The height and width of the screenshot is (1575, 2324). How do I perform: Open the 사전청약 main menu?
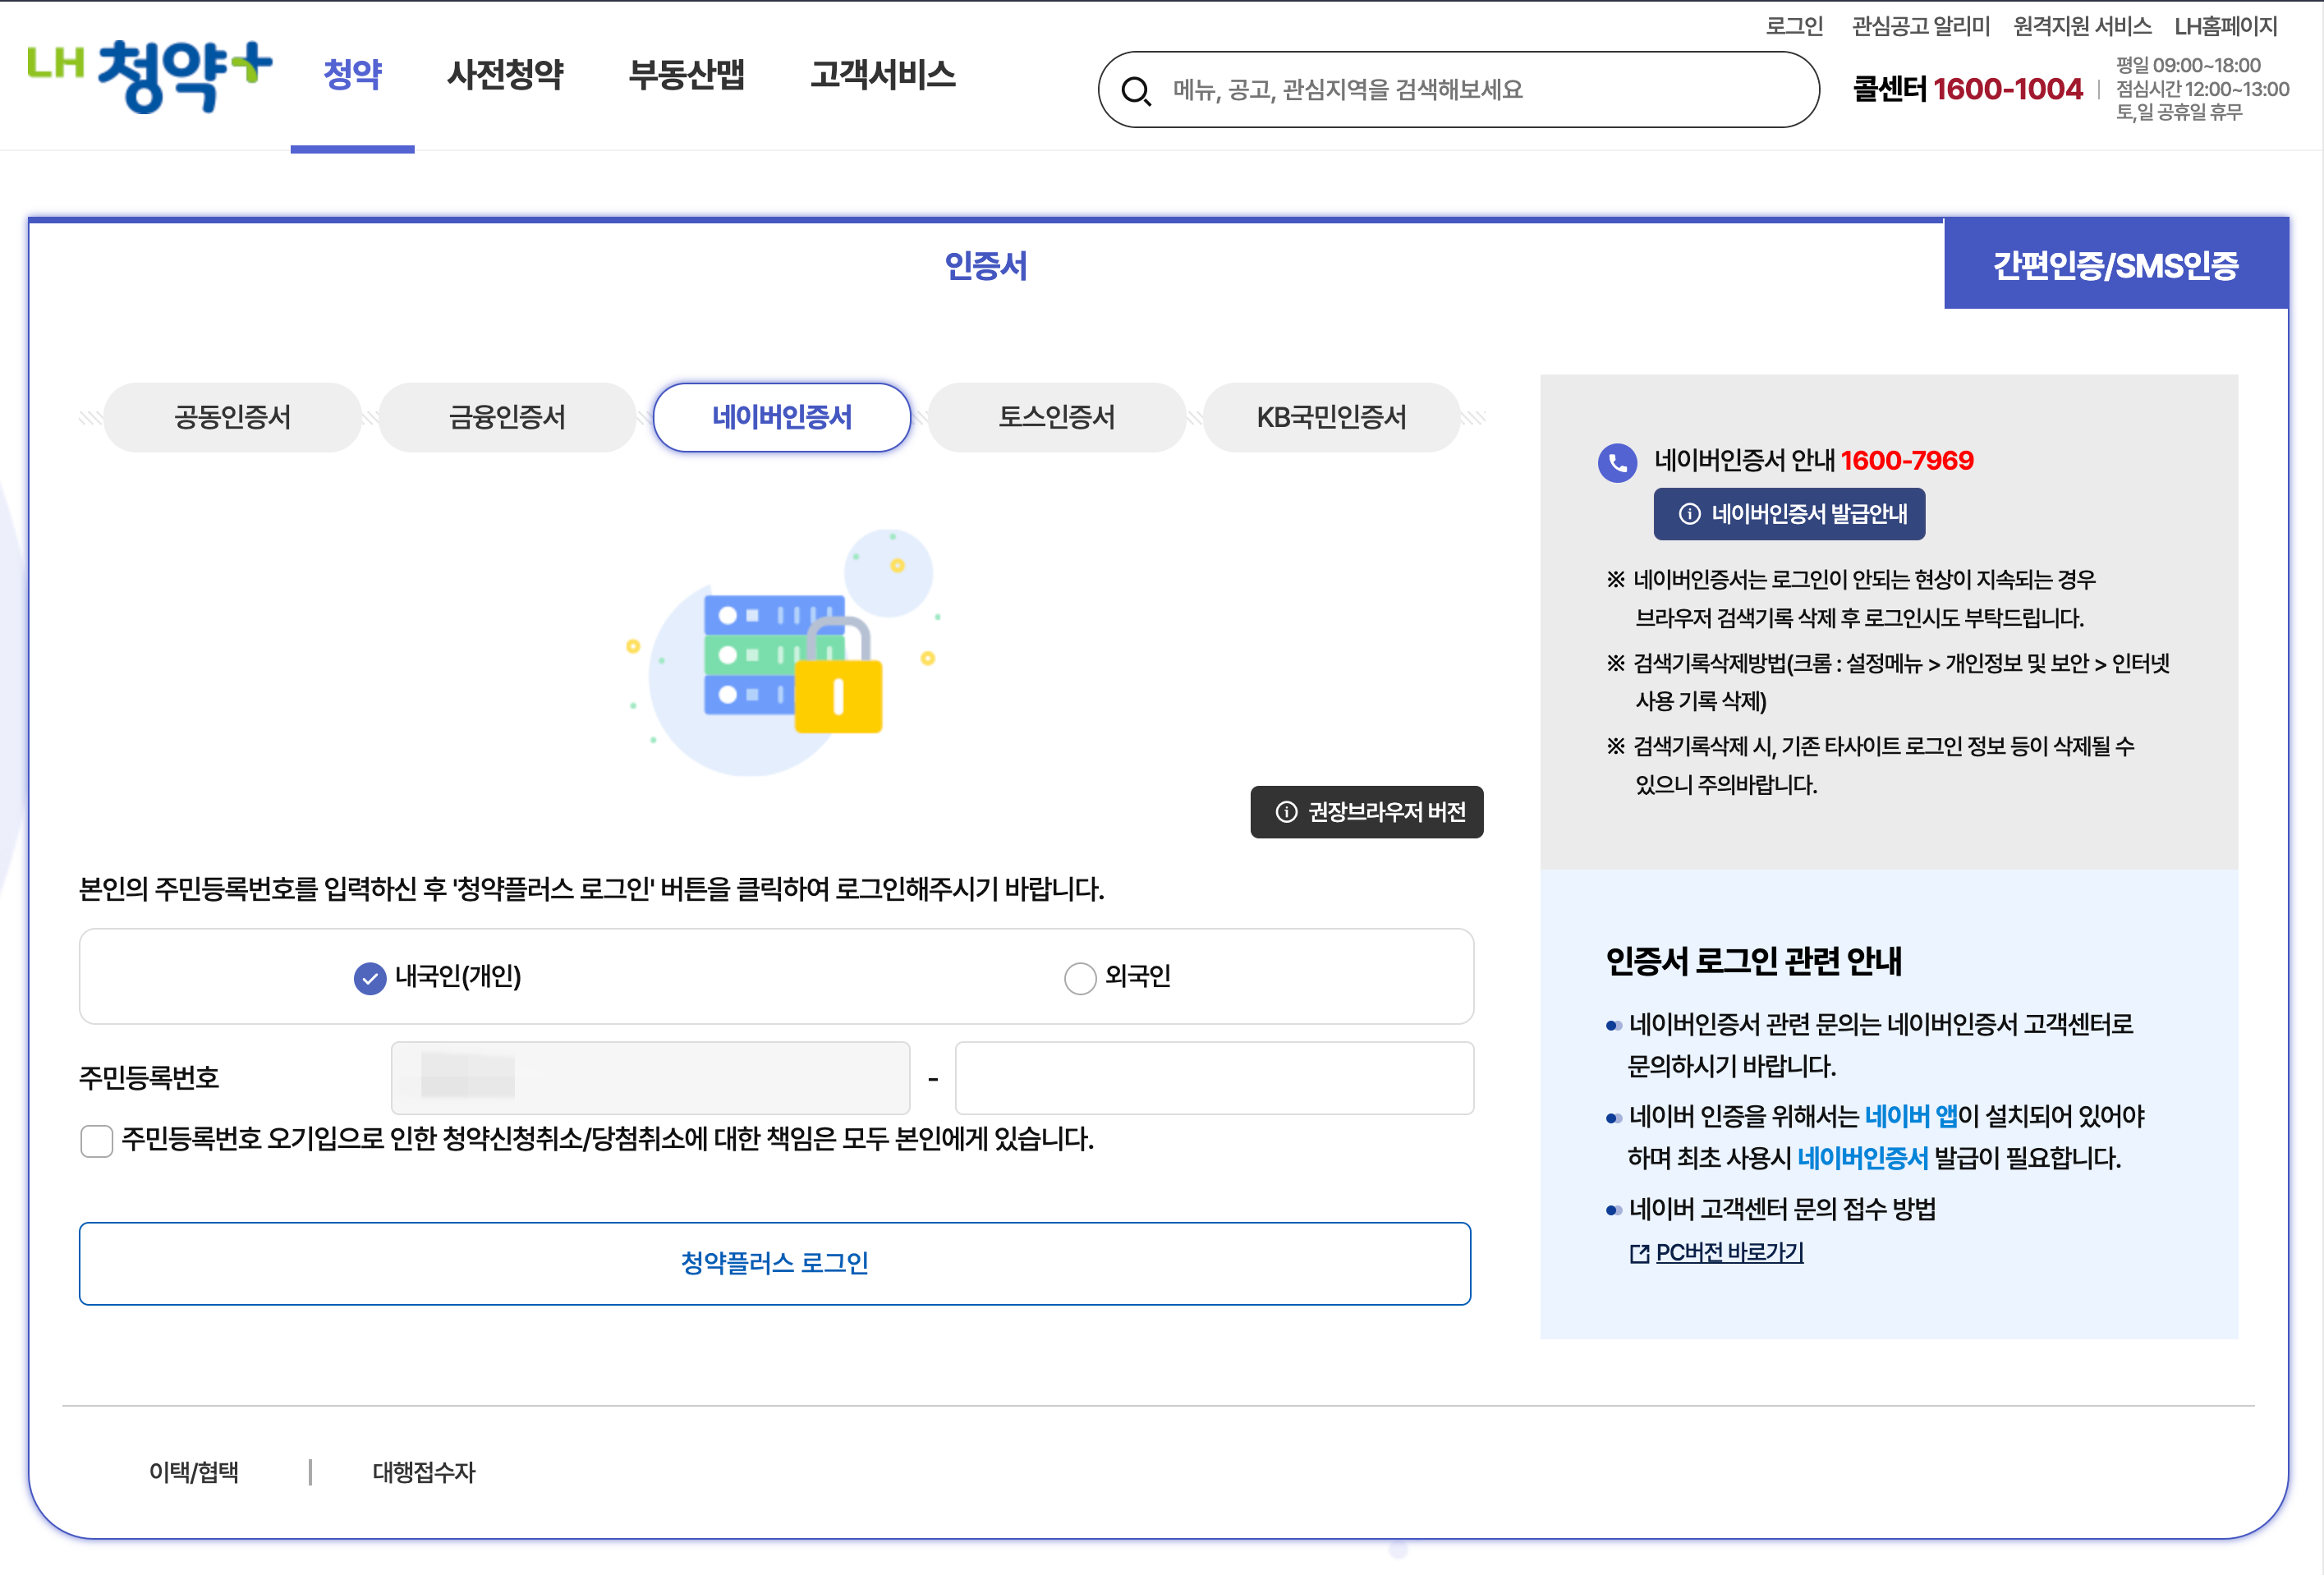[x=505, y=75]
